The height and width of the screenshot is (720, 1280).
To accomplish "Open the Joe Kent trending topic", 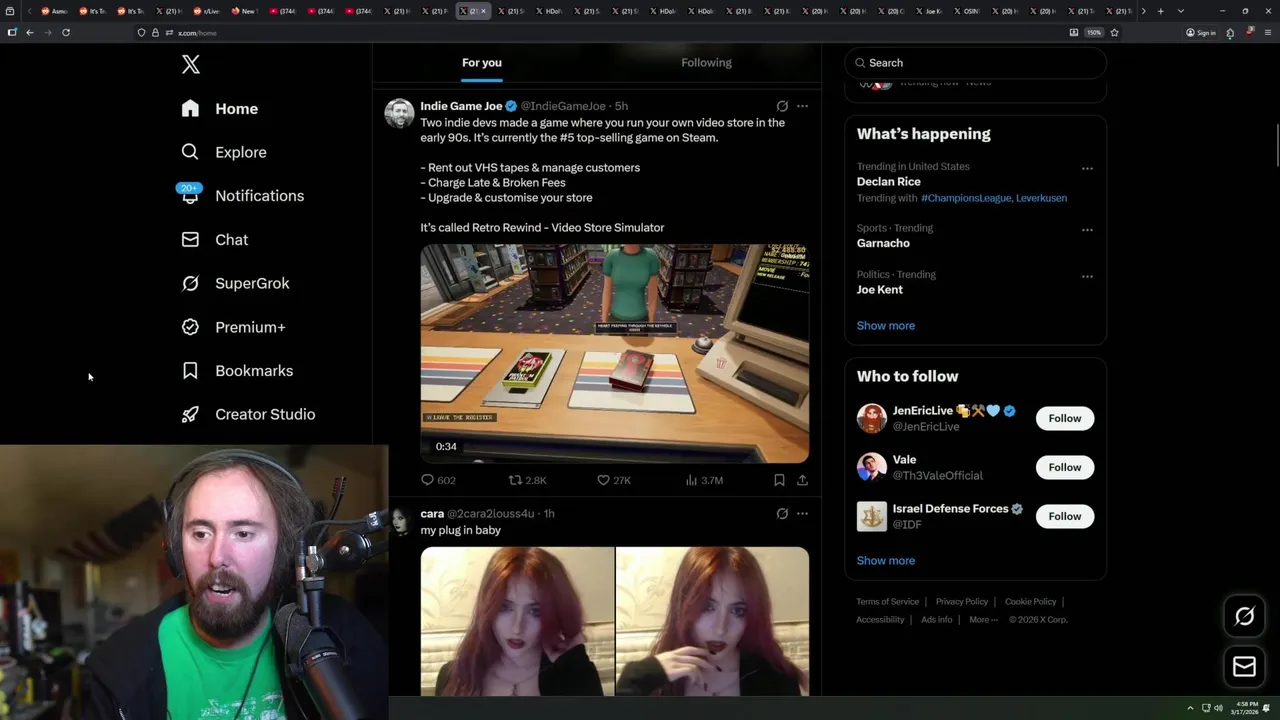I will [x=880, y=290].
